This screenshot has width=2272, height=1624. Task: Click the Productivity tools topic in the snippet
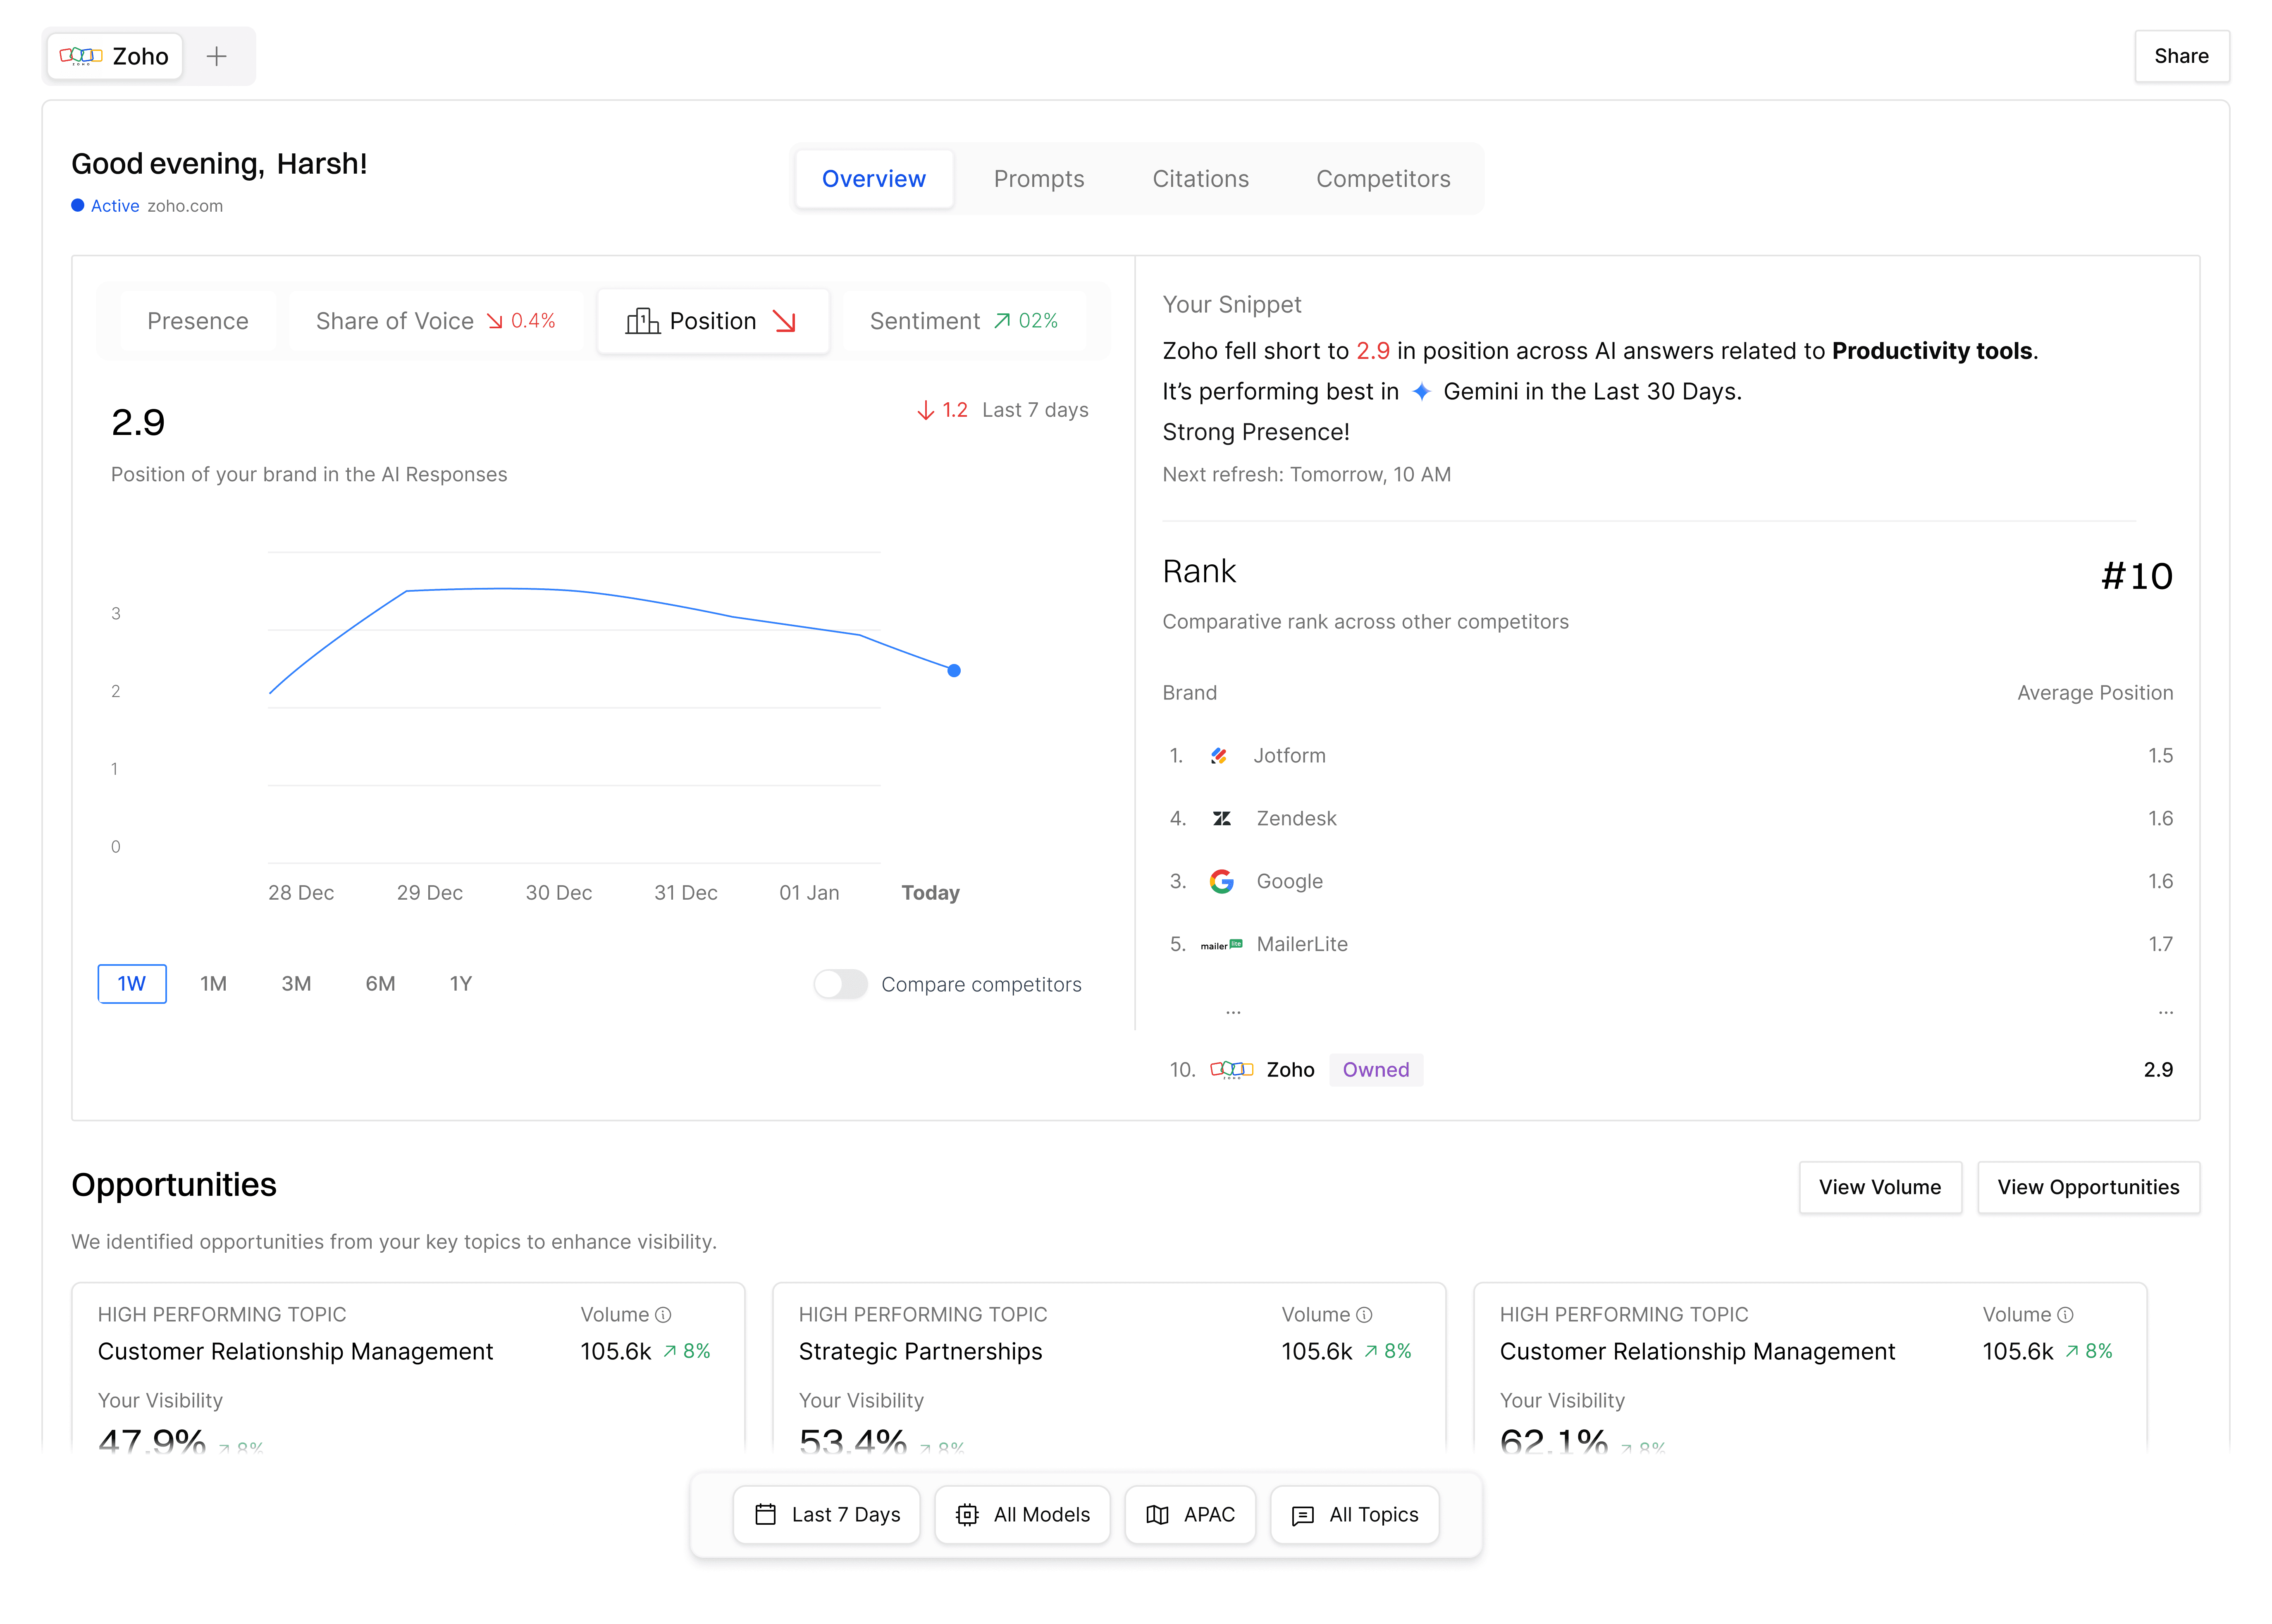1932,351
